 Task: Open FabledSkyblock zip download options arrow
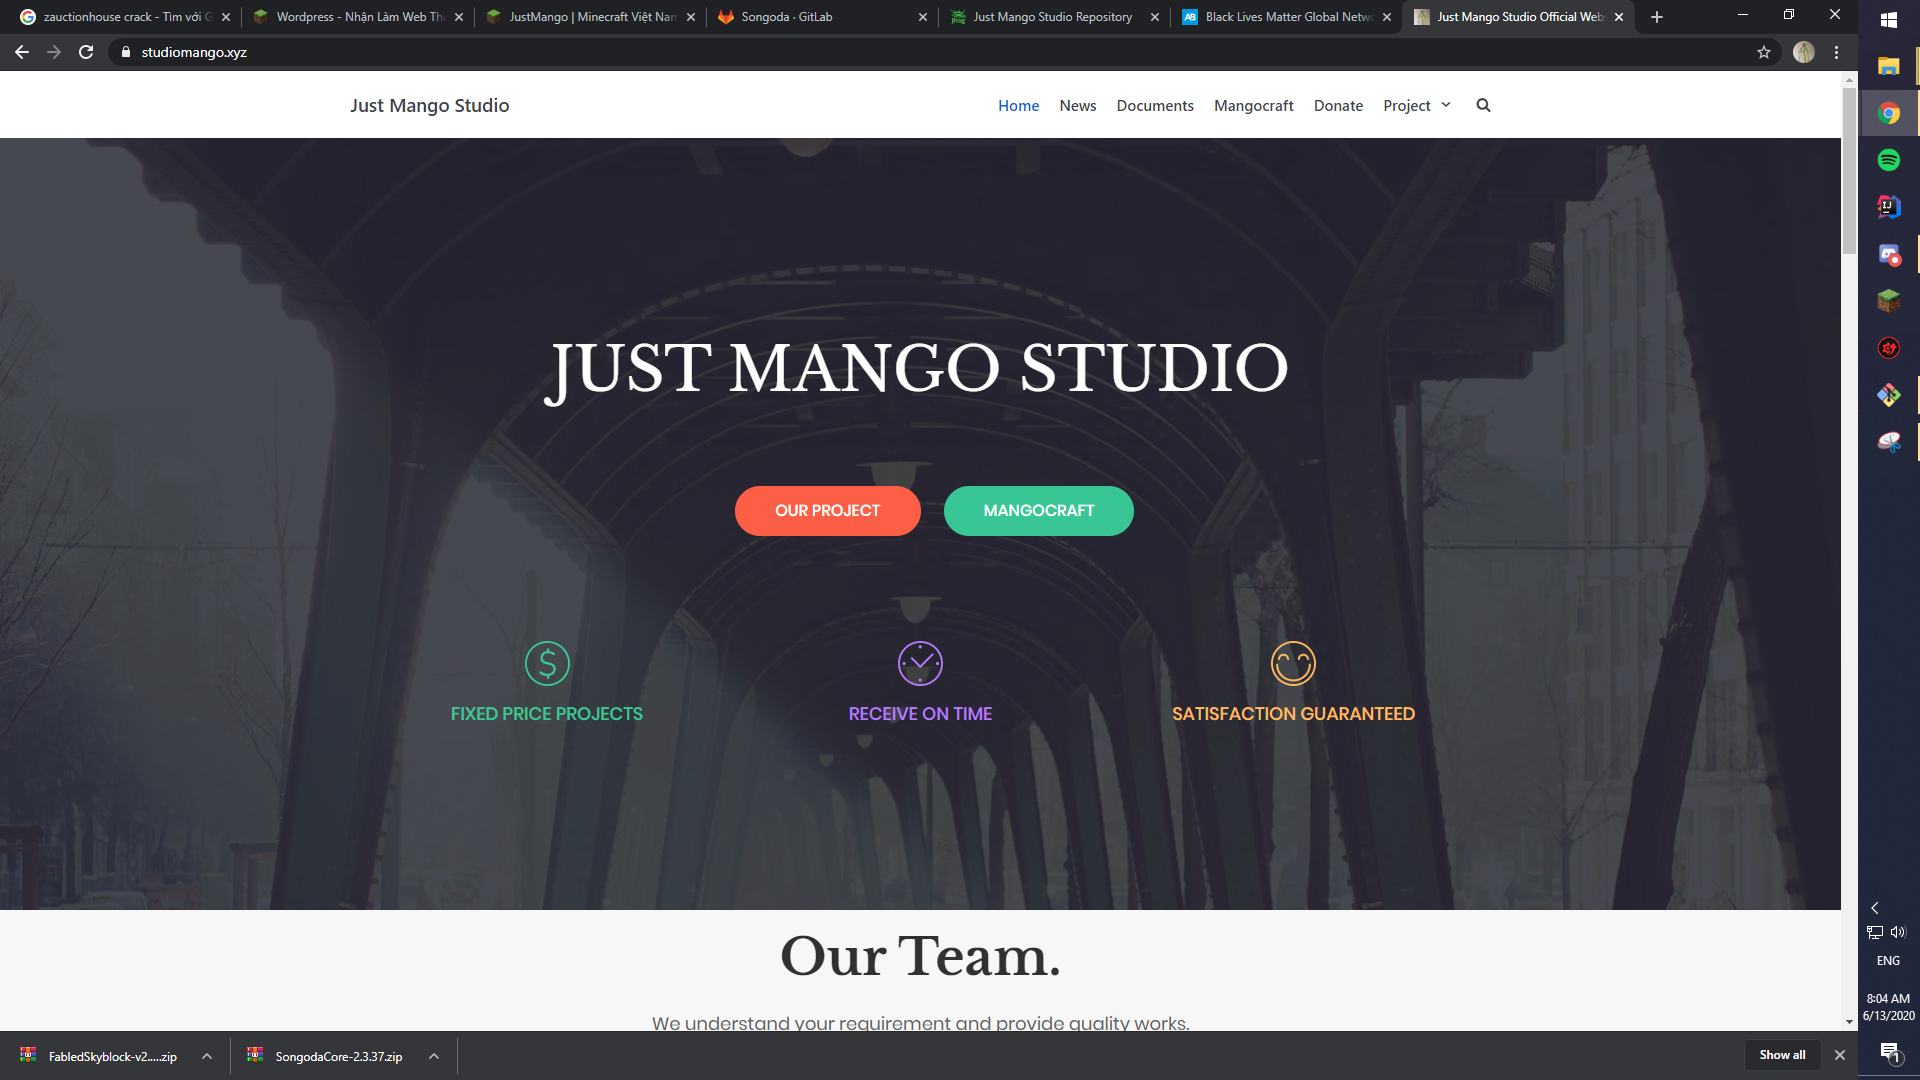[x=207, y=1056]
